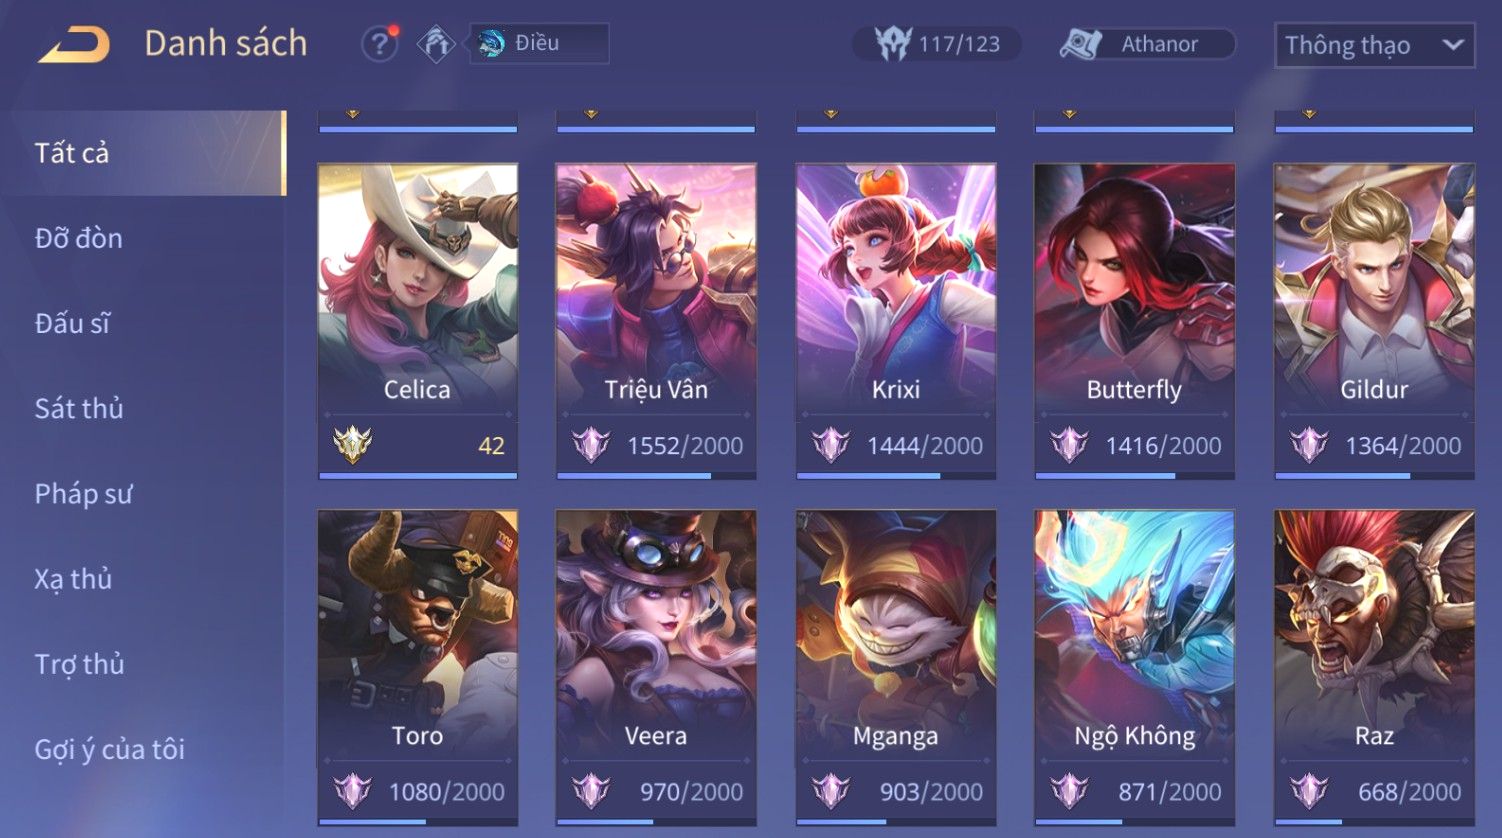Click the diamond badge icon beside Điêu

[436, 44]
